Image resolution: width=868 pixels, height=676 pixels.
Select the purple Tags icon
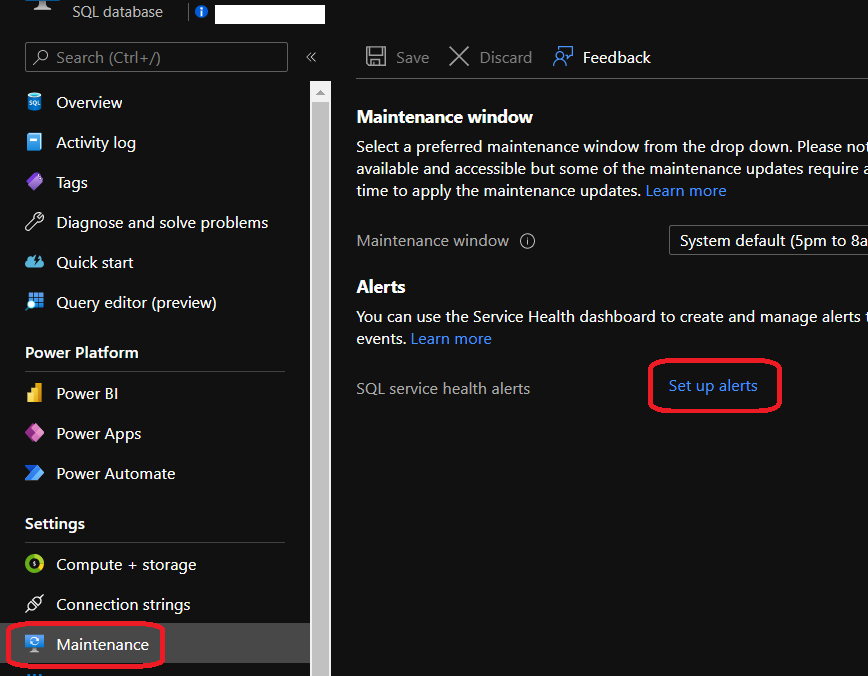[x=35, y=183]
